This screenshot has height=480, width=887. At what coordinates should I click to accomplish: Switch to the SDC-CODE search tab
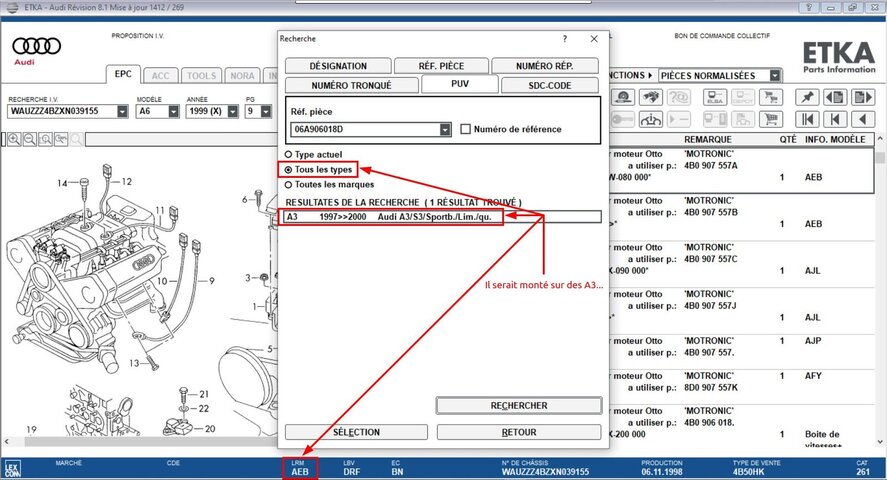tap(550, 85)
